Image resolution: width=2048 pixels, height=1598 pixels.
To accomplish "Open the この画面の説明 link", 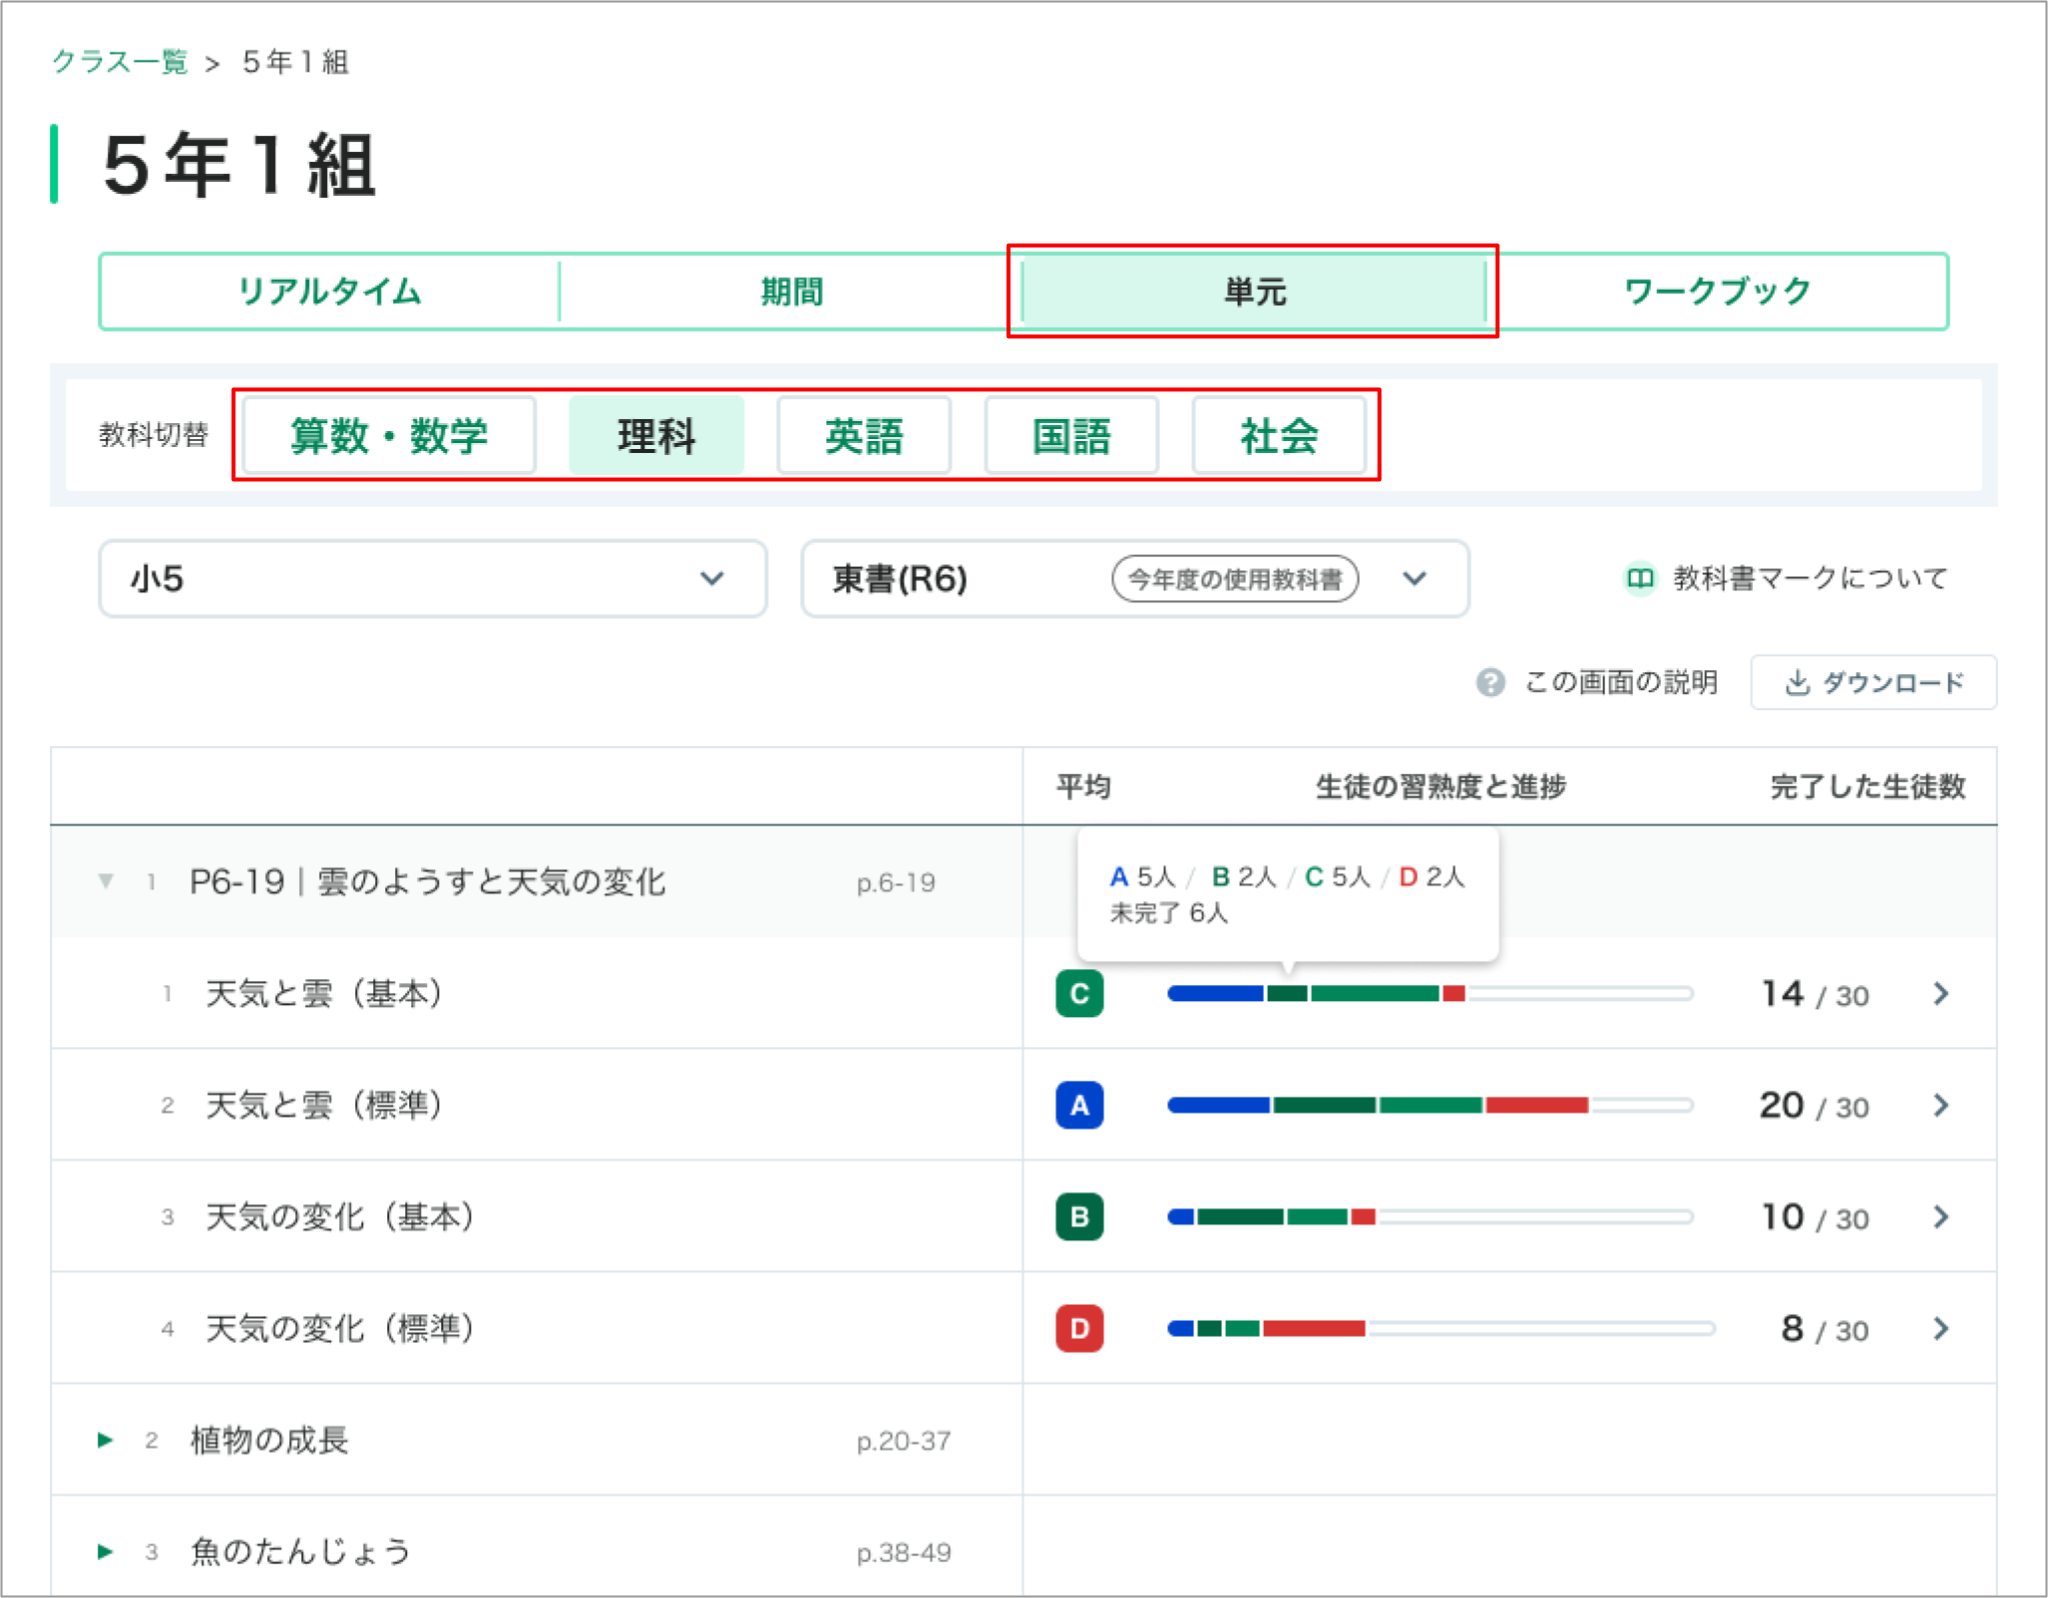I will pyautogui.click(x=1620, y=682).
